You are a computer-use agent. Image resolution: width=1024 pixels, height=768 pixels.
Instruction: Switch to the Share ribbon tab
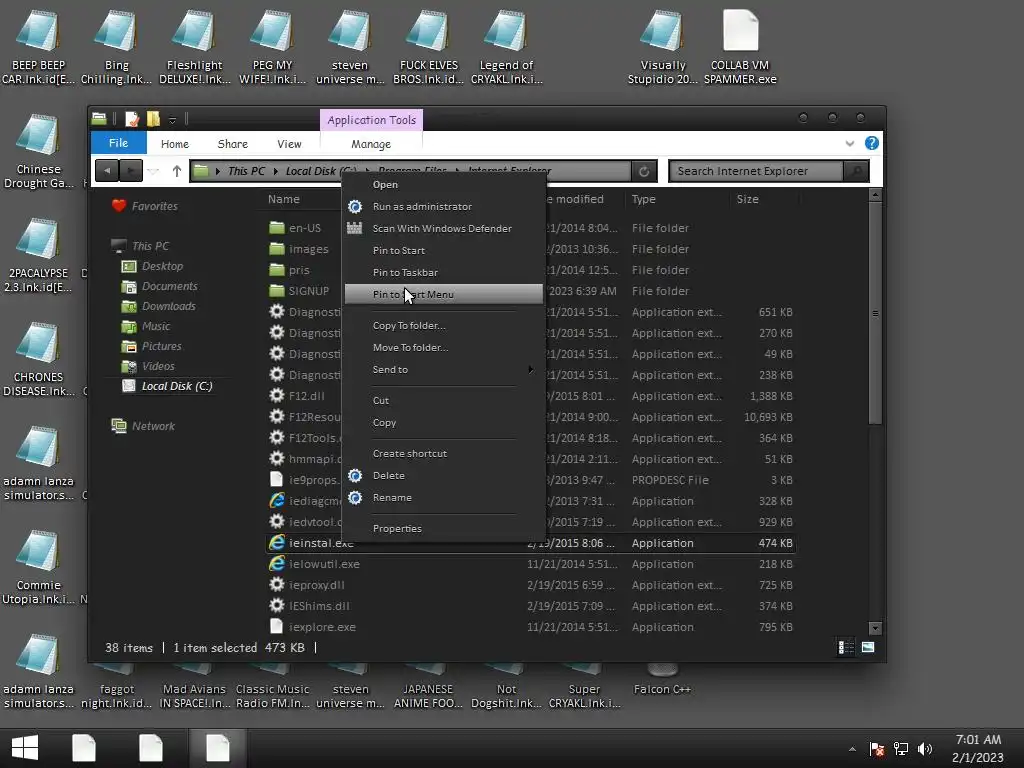click(x=232, y=144)
